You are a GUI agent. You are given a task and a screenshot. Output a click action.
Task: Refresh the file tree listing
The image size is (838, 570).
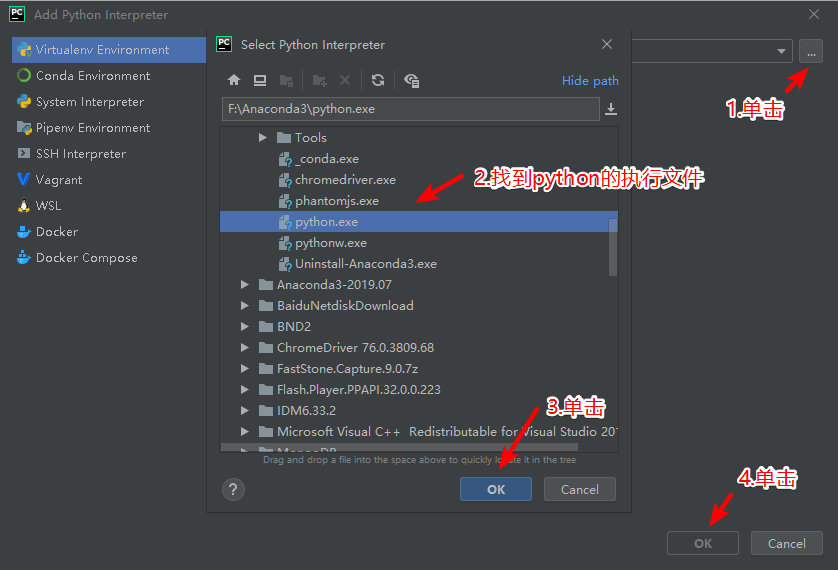coord(378,80)
